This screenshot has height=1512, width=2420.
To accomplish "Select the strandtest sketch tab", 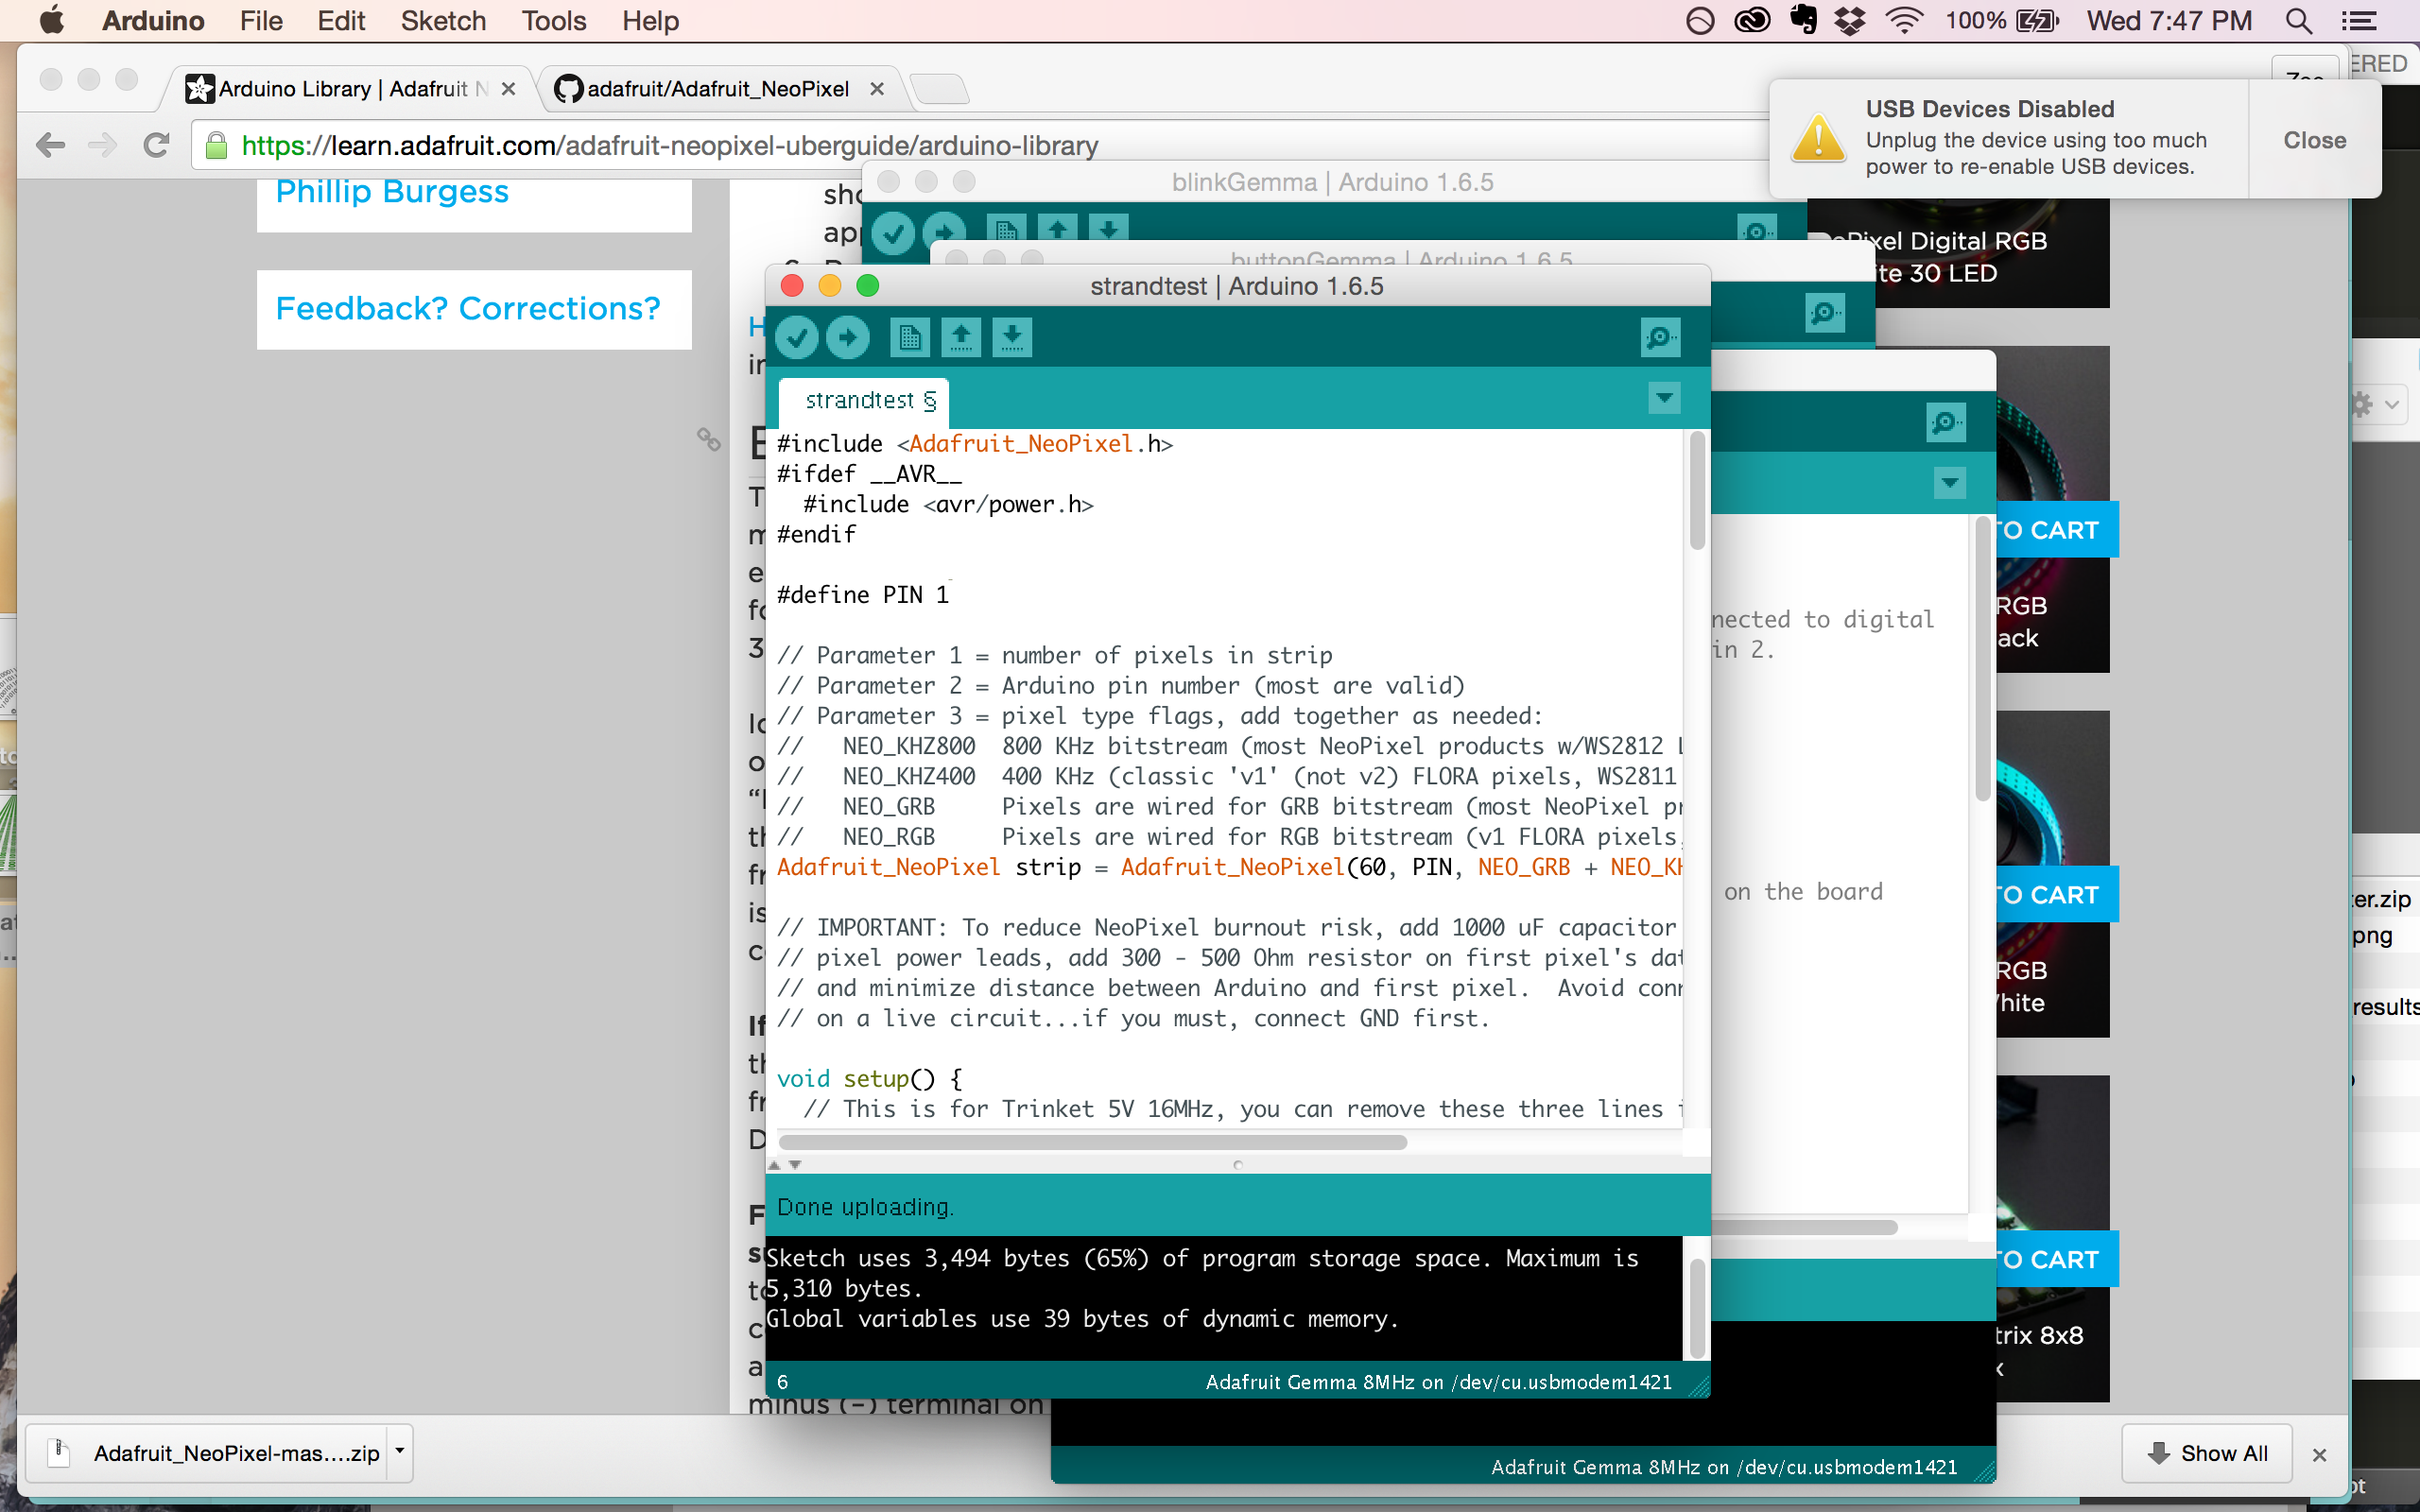I will [x=865, y=401].
